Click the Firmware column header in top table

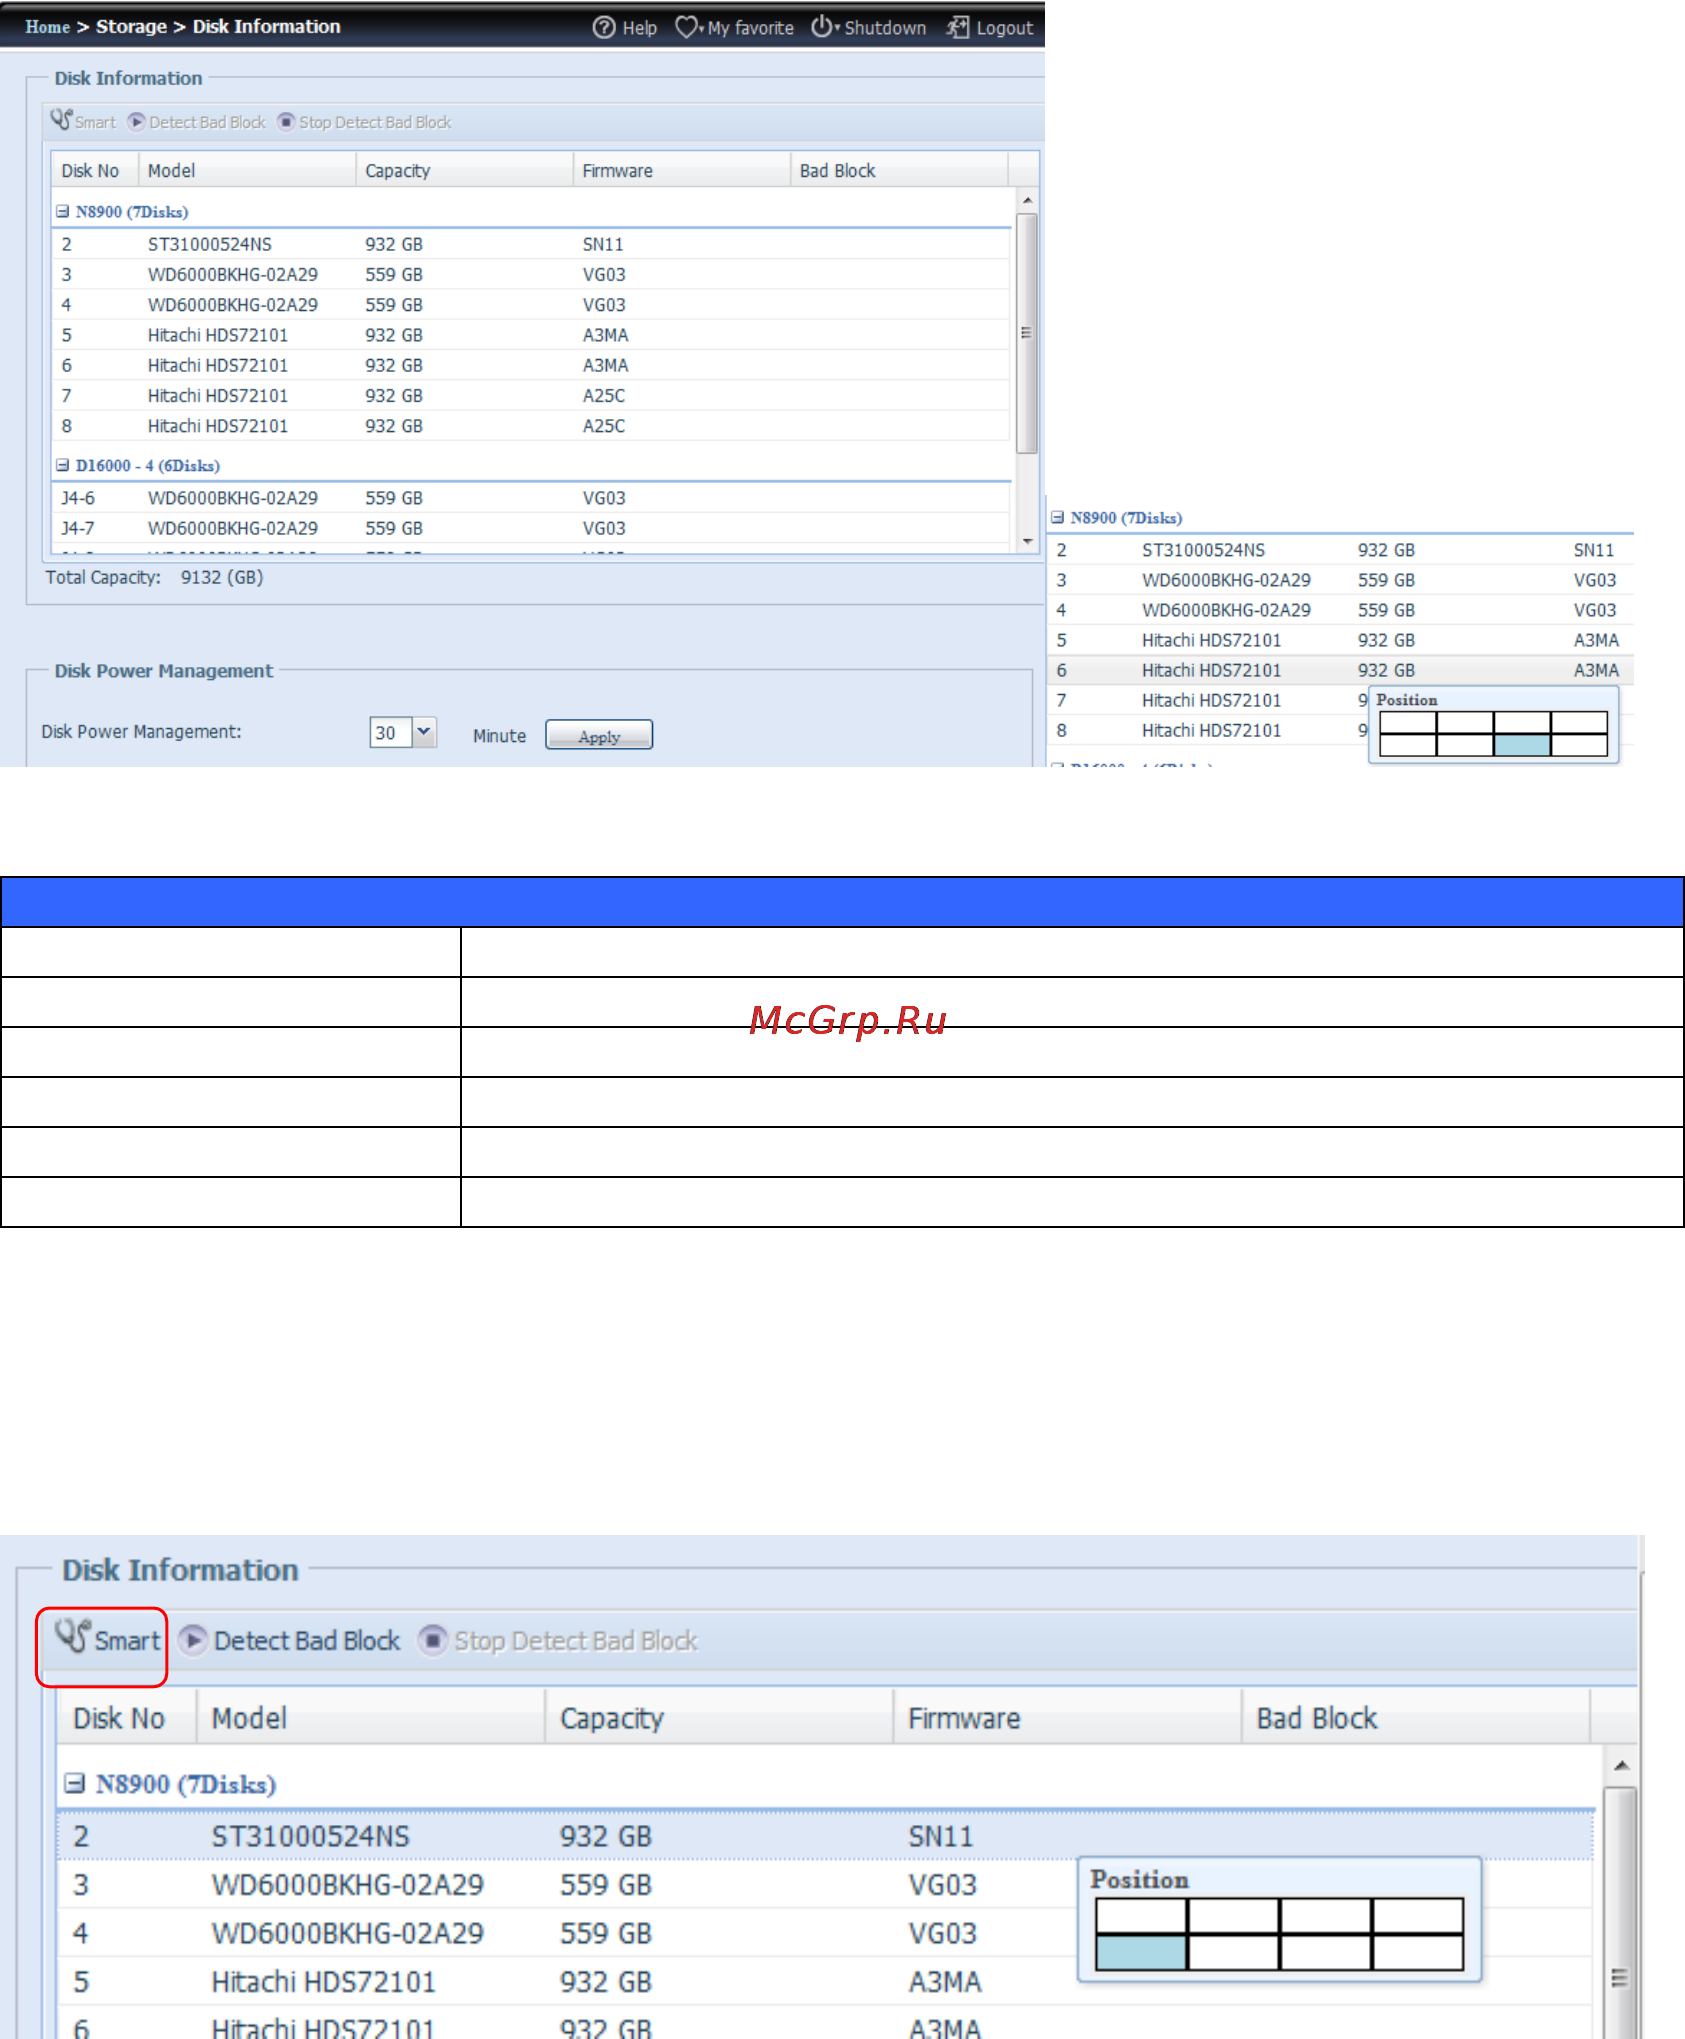682,170
